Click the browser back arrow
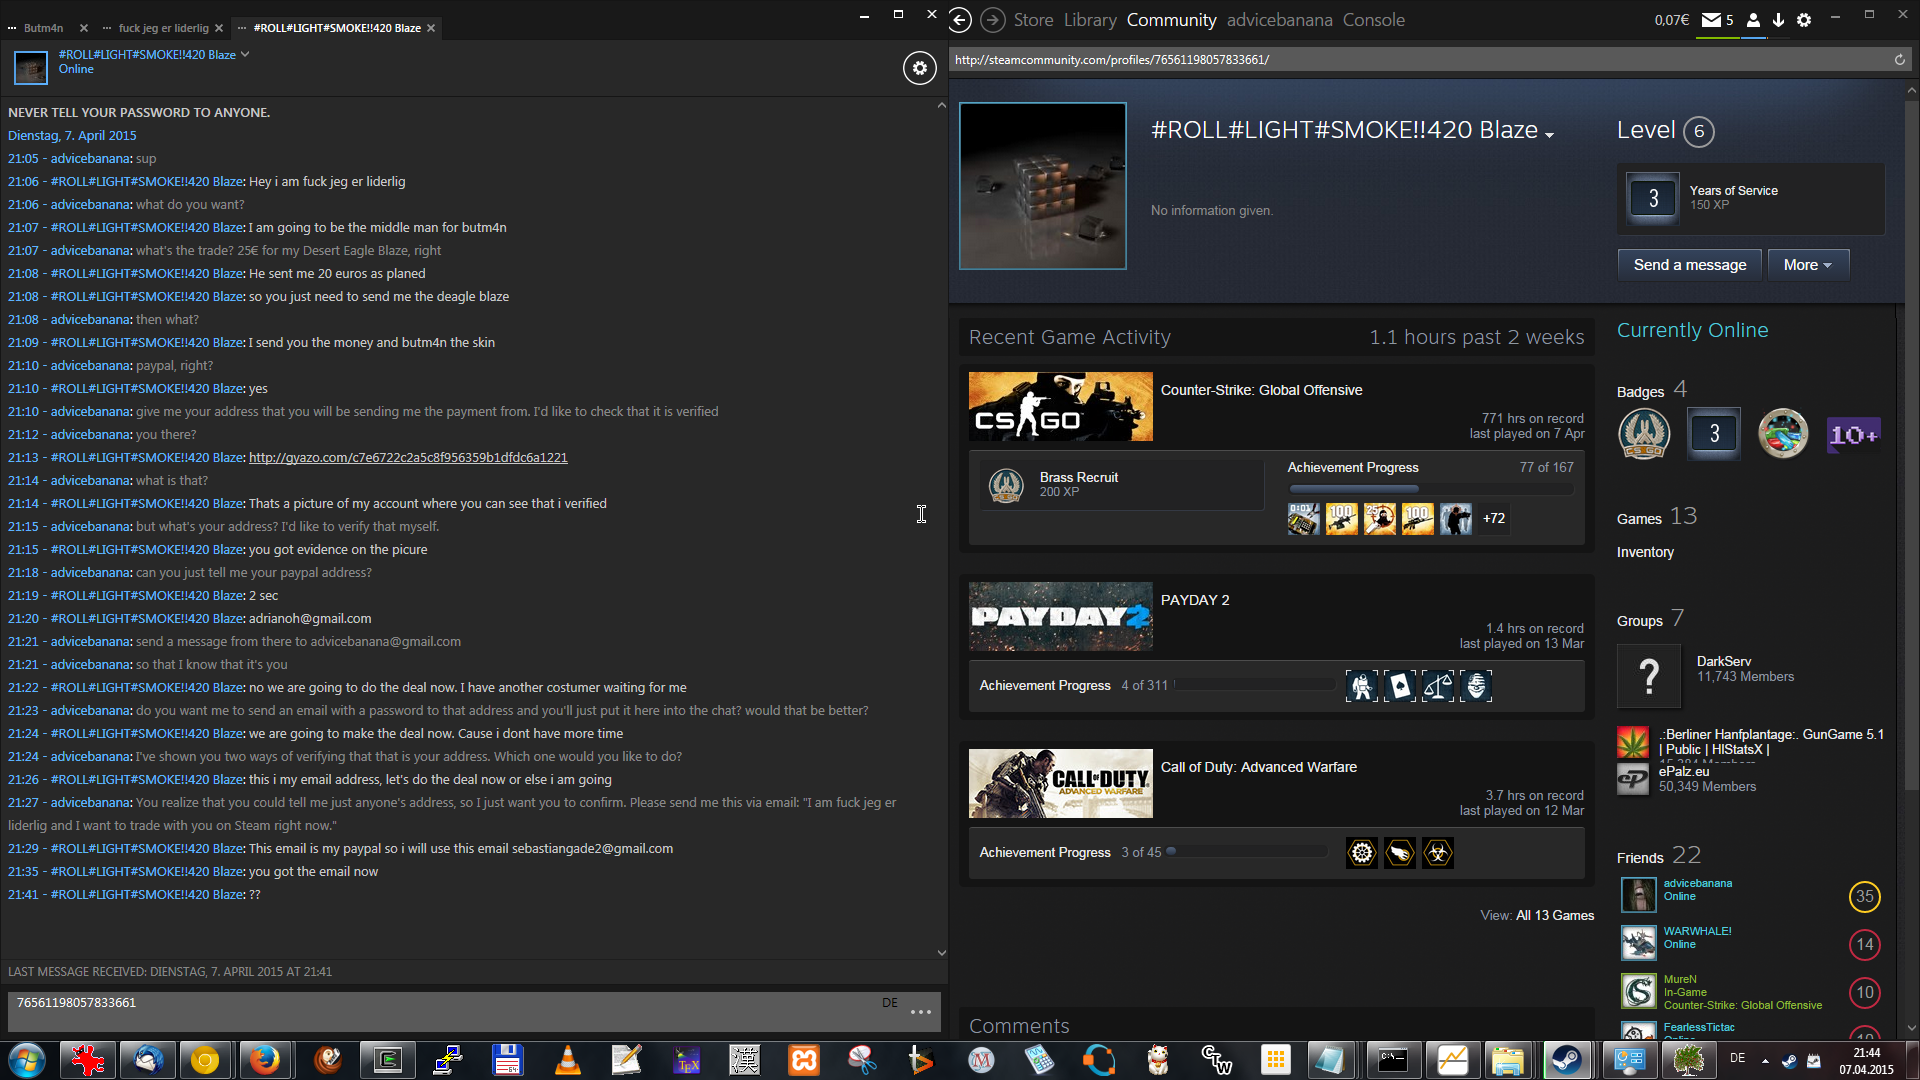This screenshot has height=1080, width=1920. point(960,20)
